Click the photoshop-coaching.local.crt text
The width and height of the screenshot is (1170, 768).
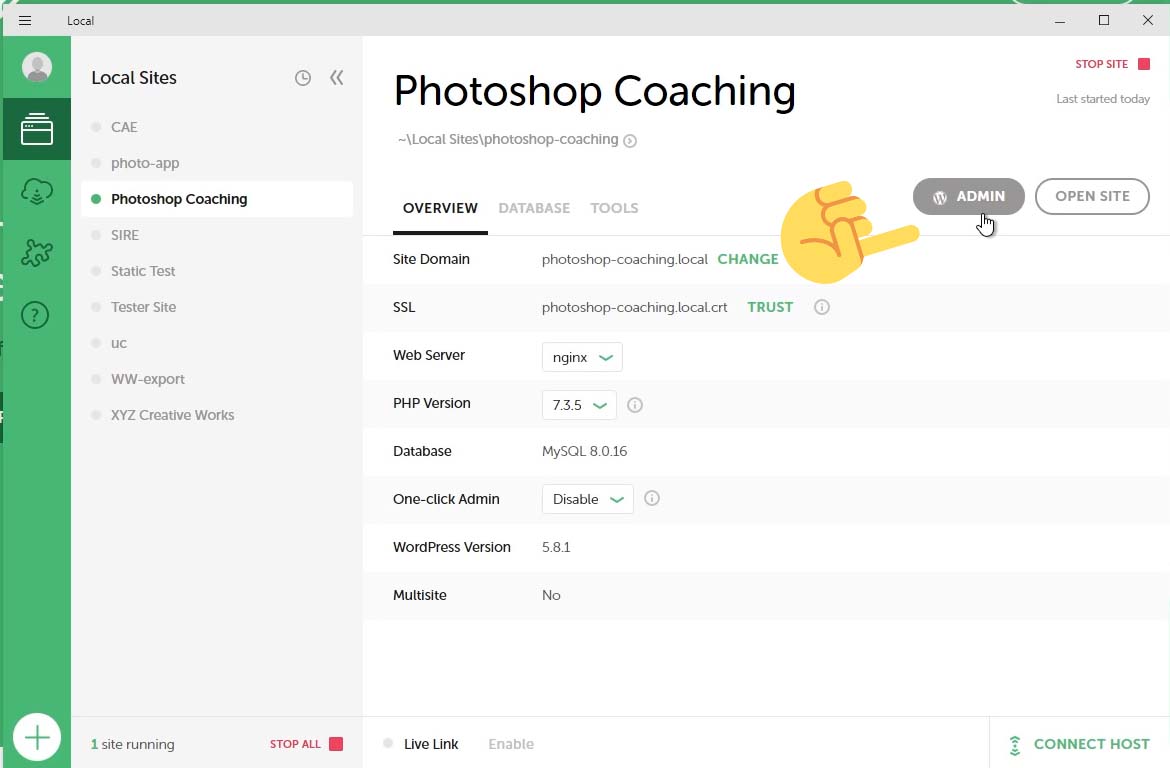(634, 307)
